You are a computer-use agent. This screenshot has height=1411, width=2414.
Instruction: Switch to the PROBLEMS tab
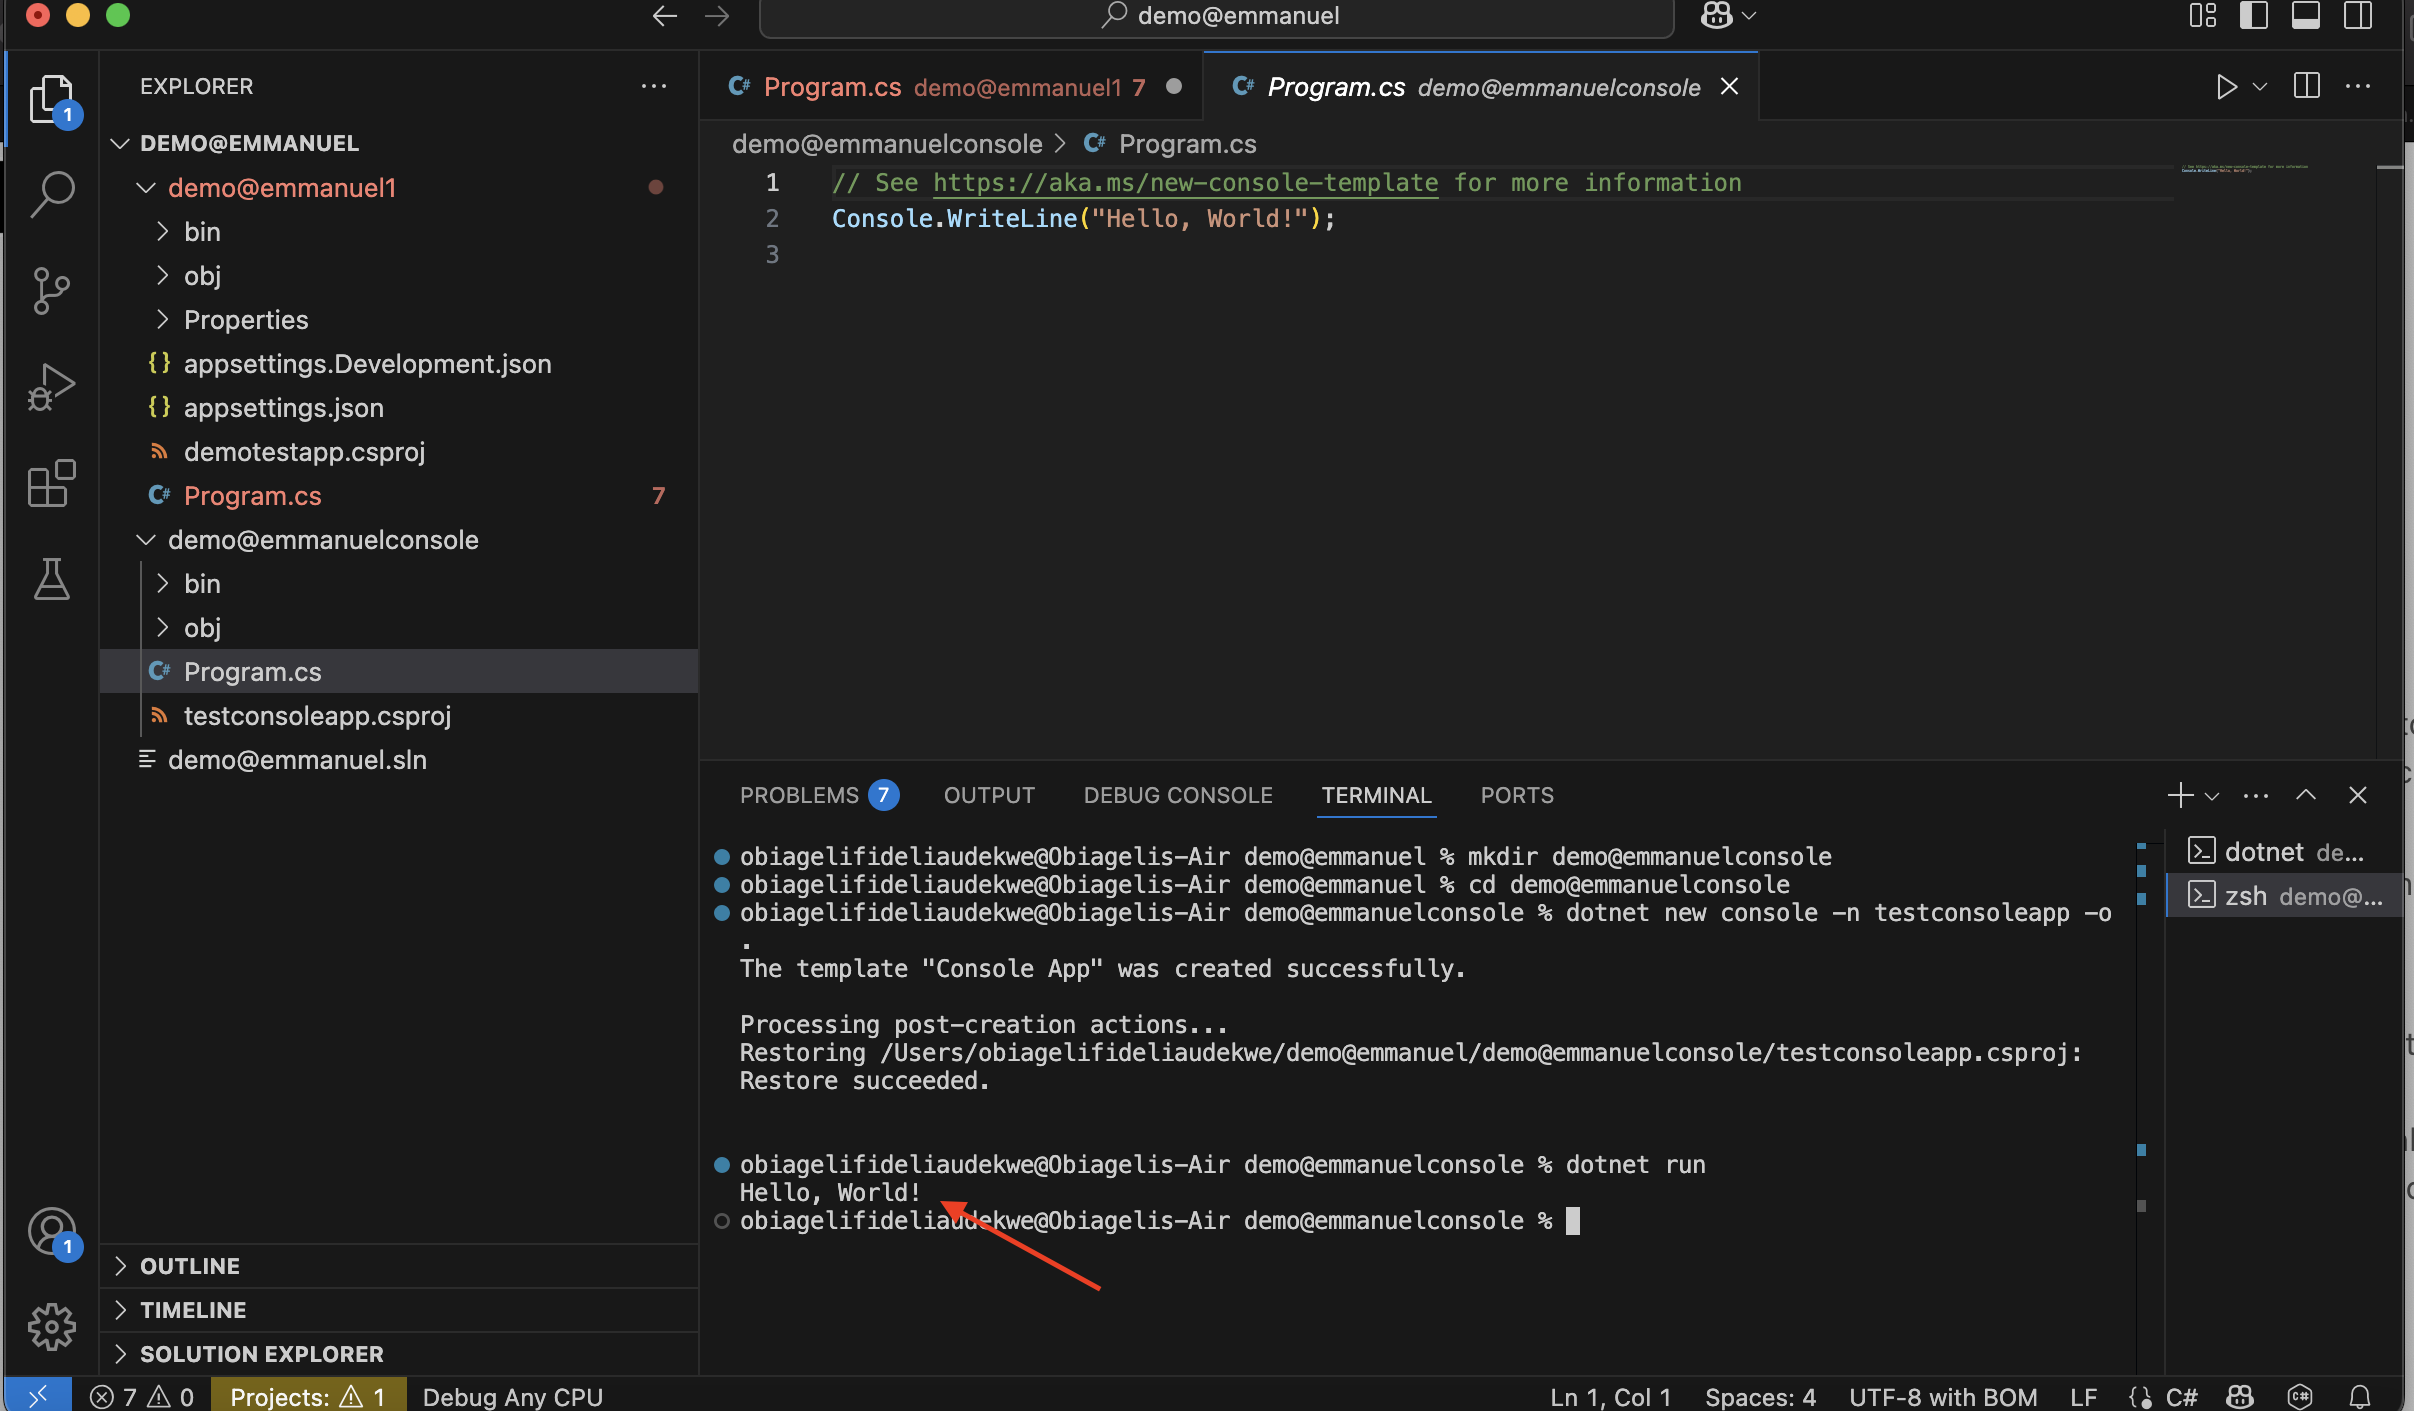tap(818, 795)
